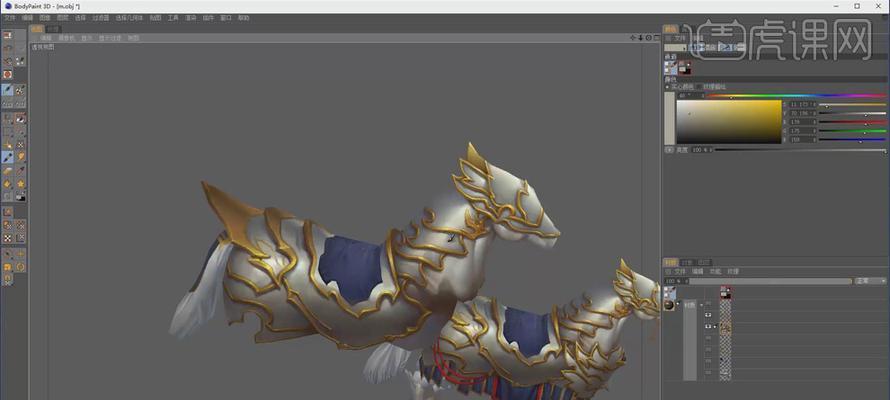This screenshot has height=400, width=890.
Task: Click the hue degree input field
Action: [689, 96]
